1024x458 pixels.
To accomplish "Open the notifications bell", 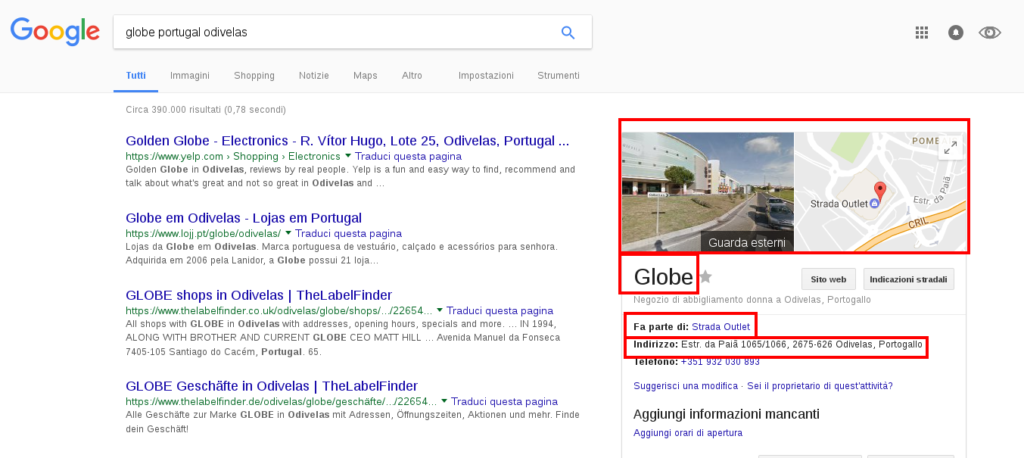I will coord(955,33).
